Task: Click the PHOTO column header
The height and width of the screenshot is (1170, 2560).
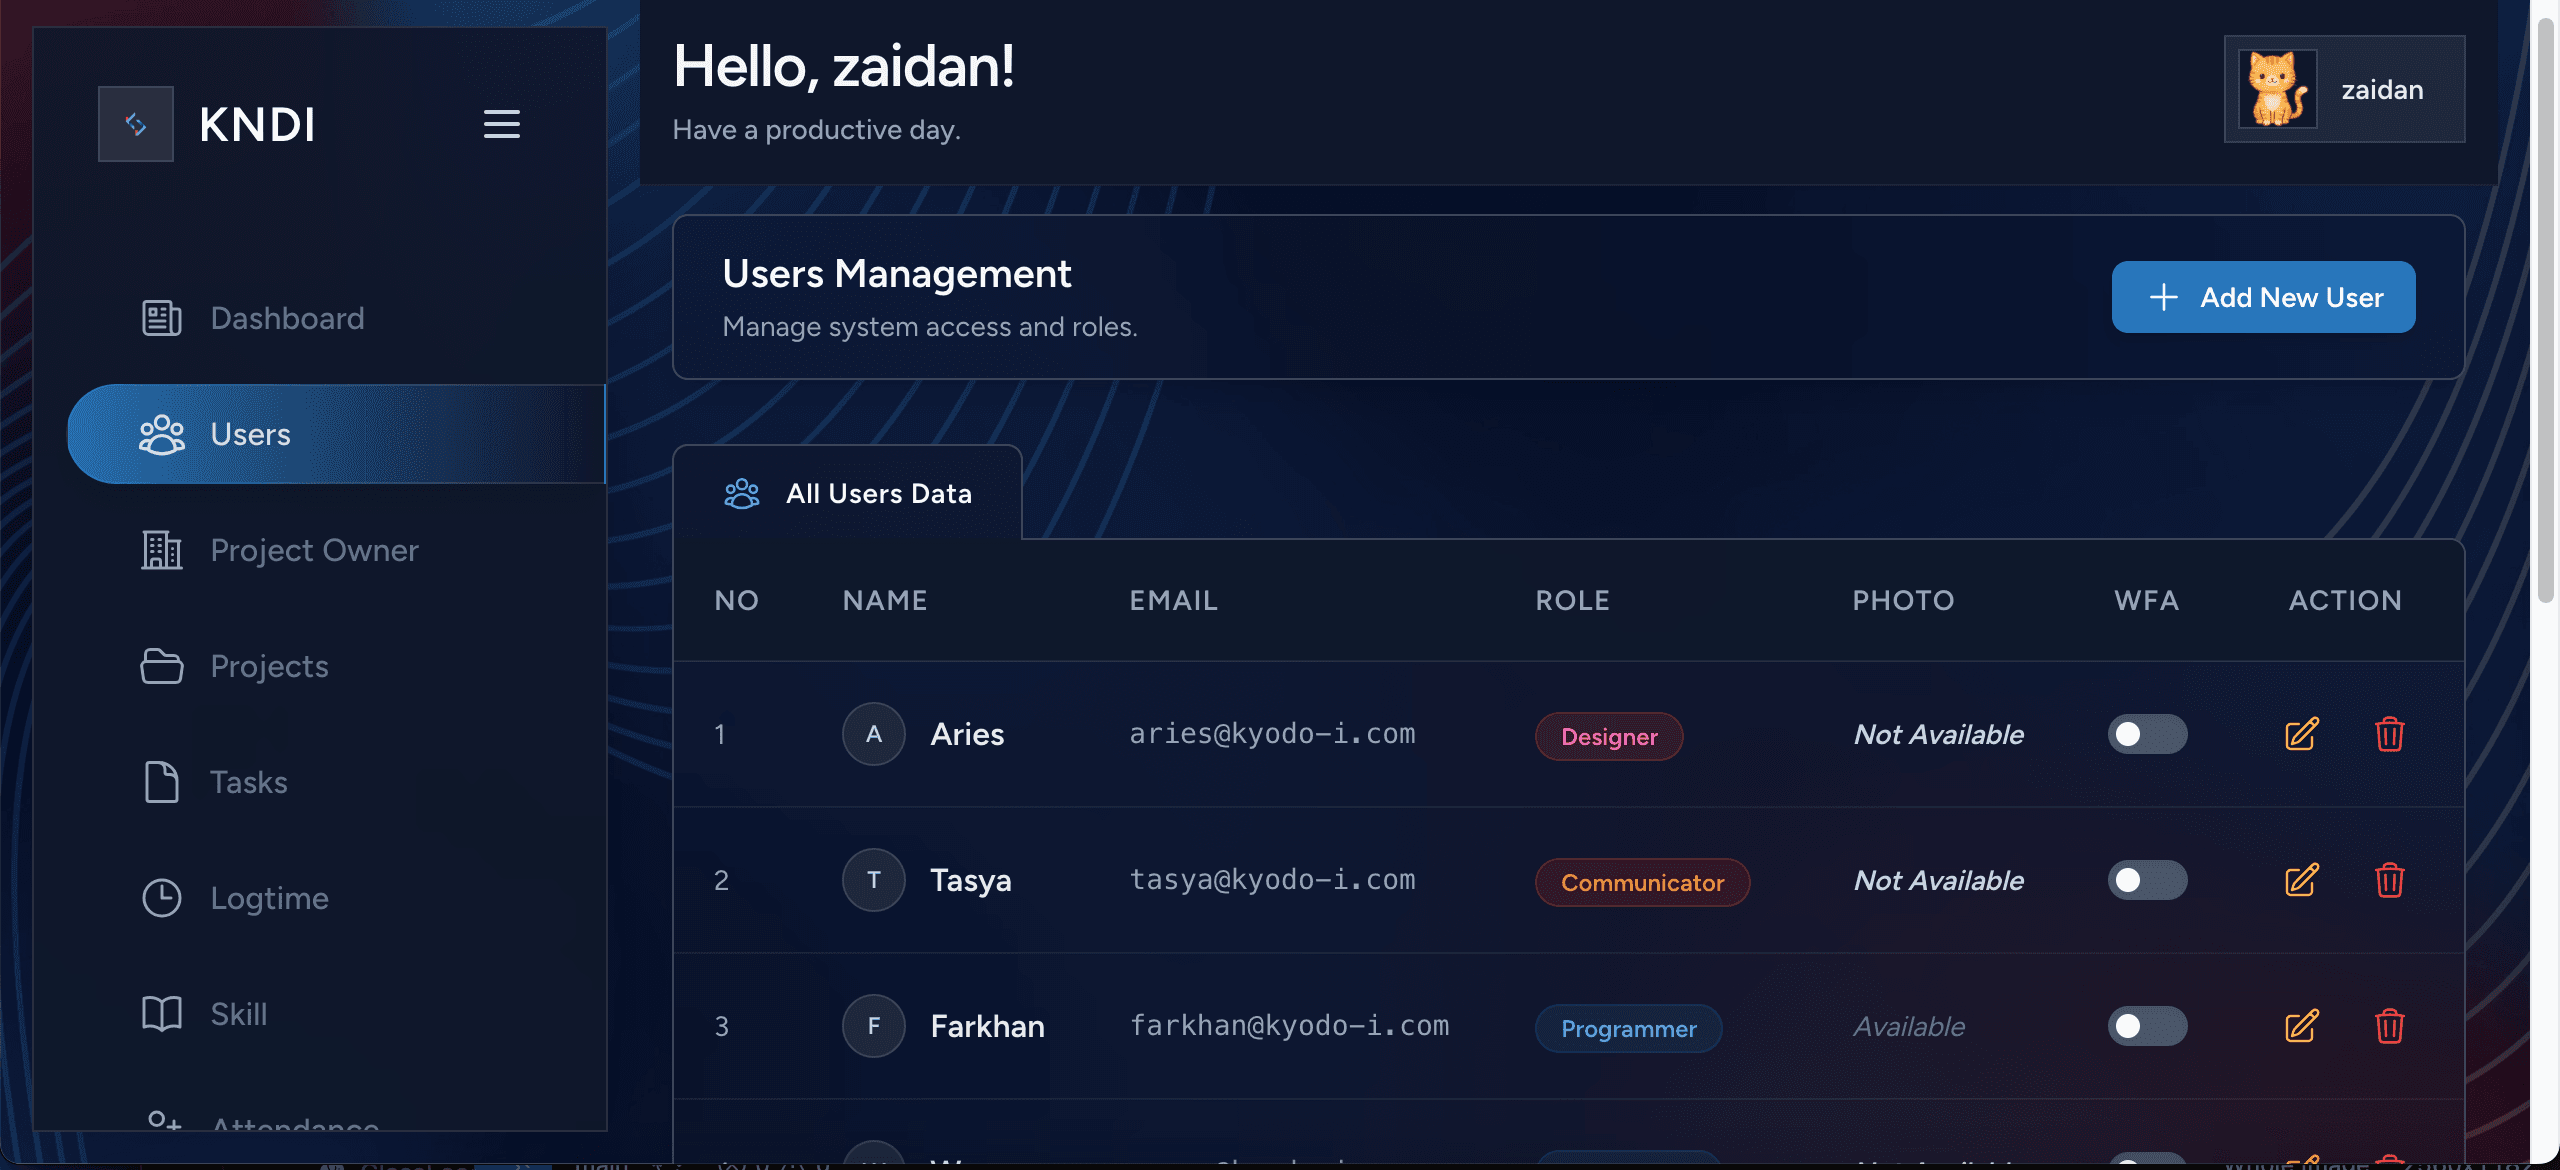Action: pos(1903,600)
